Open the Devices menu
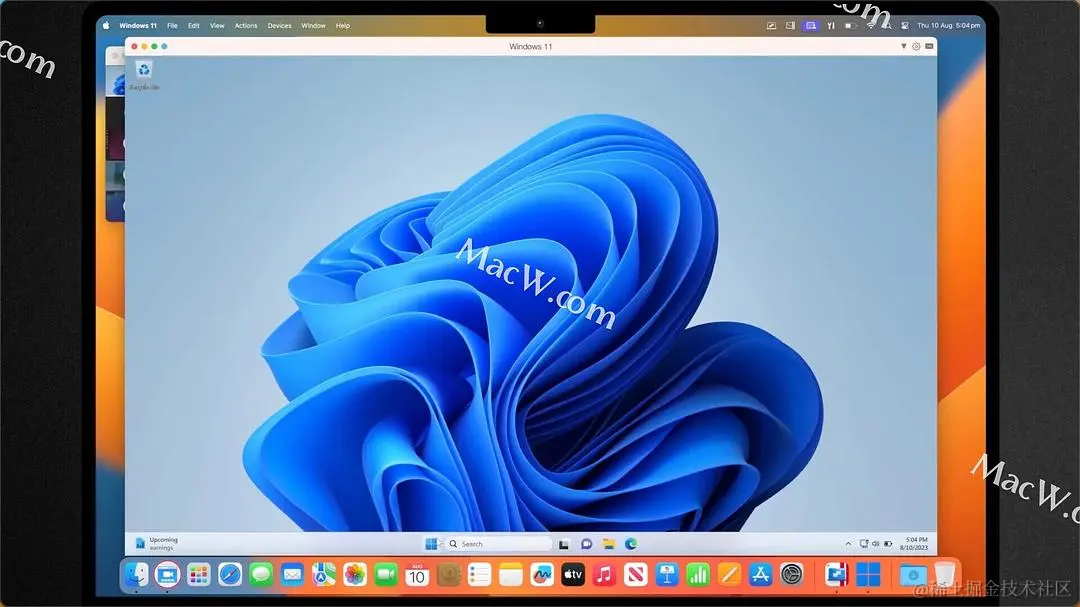Screen dimensions: 1080x607 279,25
